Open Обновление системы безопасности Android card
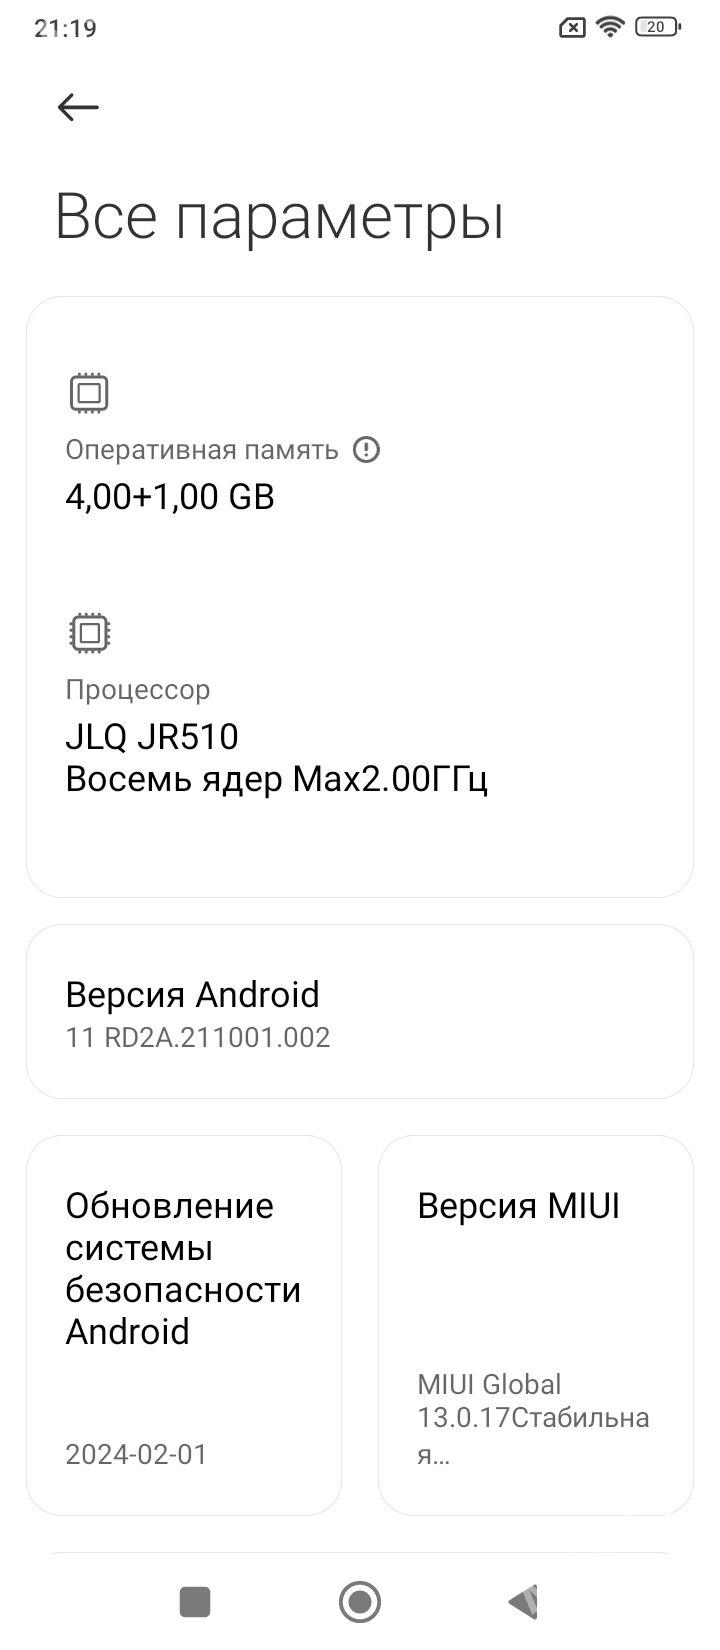Image resolution: width=720 pixels, height=1650 pixels. coord(184,1324)
